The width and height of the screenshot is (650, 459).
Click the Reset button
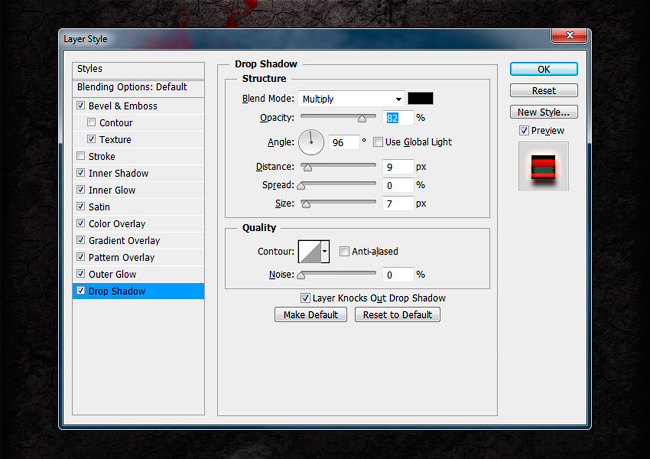[543, 90]
